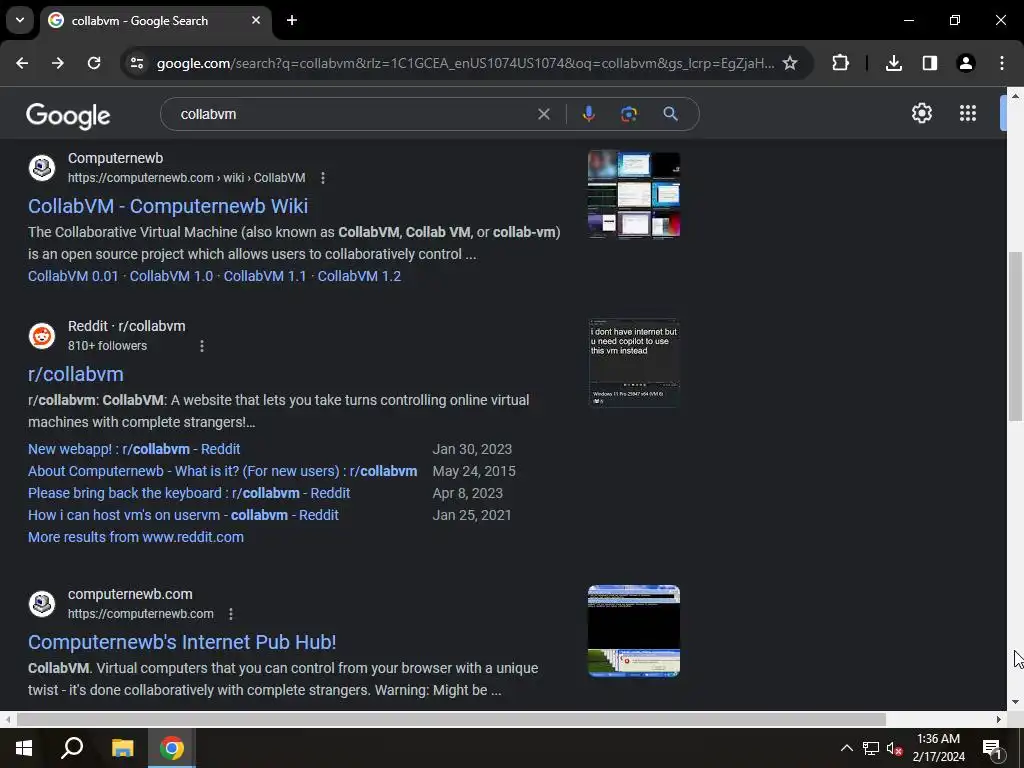
Task: Click Chrome icon in taskbar
Action: pyautogui.click(x=172, y=748)
